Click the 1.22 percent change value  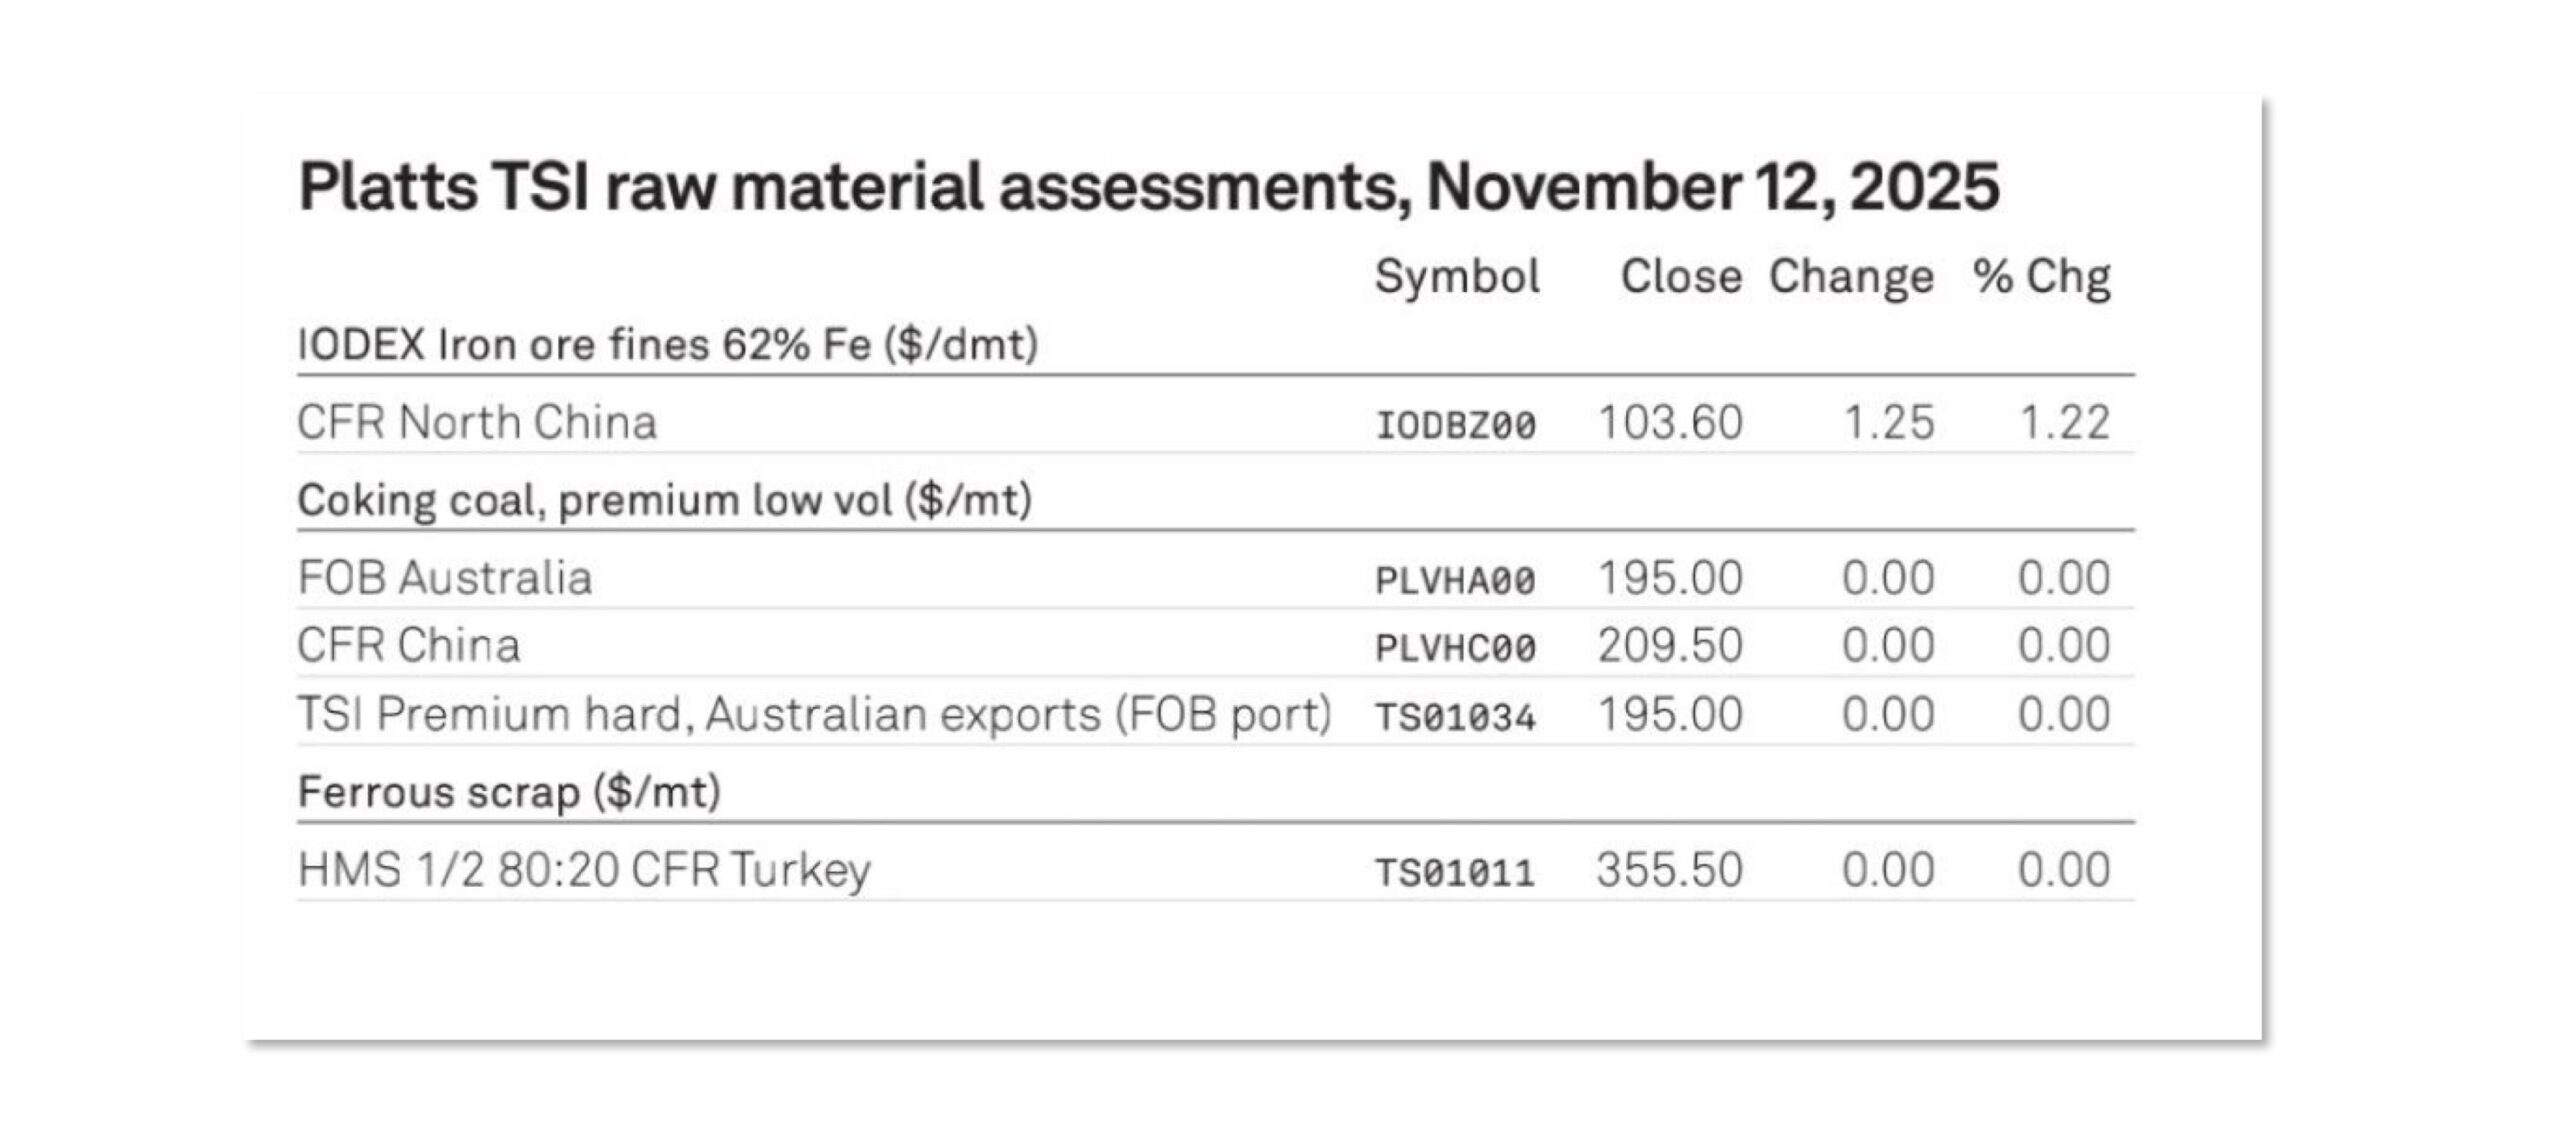[x=2064, y=423]
